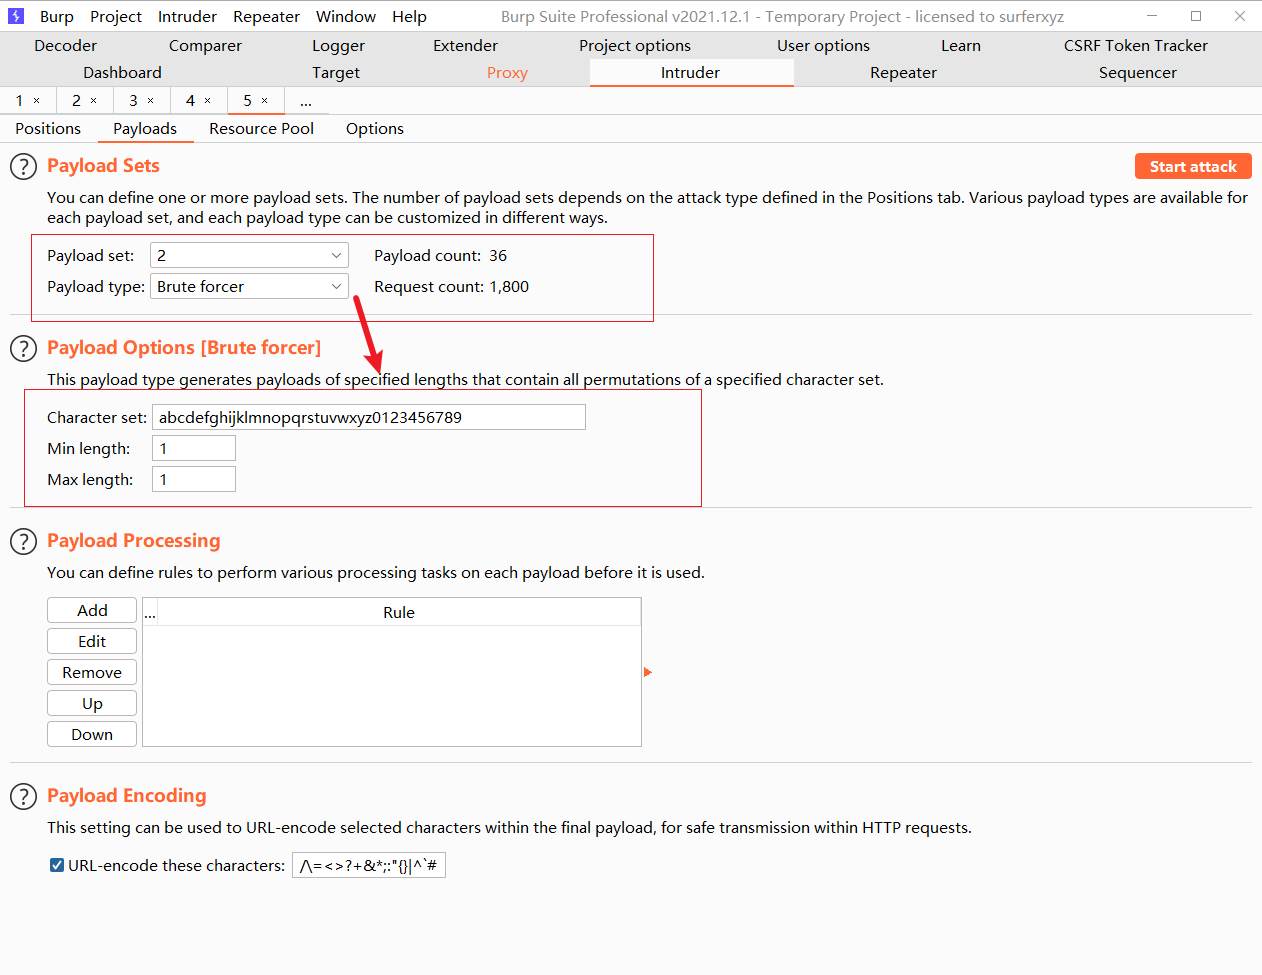Image resolution: width=1262 pixels, height=975 pixels.
Task: Click the Min length field
Action: 194,449
